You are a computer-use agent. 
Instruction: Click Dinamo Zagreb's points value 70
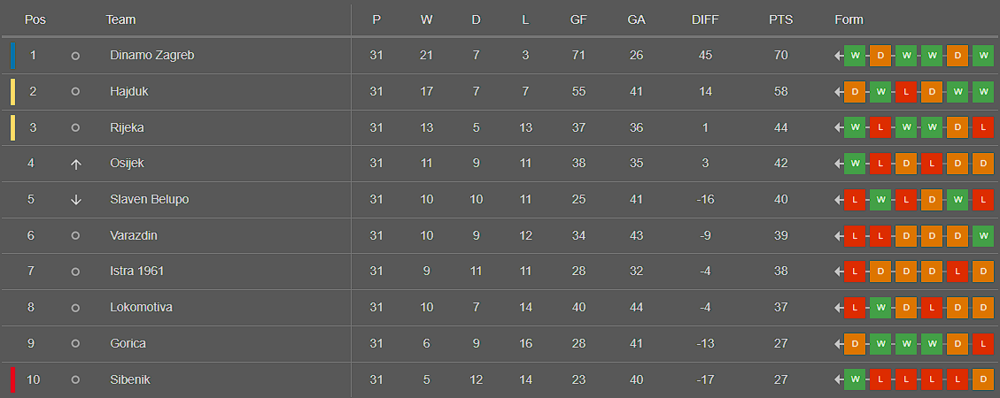pyautogui.click(x=781, y=55)
